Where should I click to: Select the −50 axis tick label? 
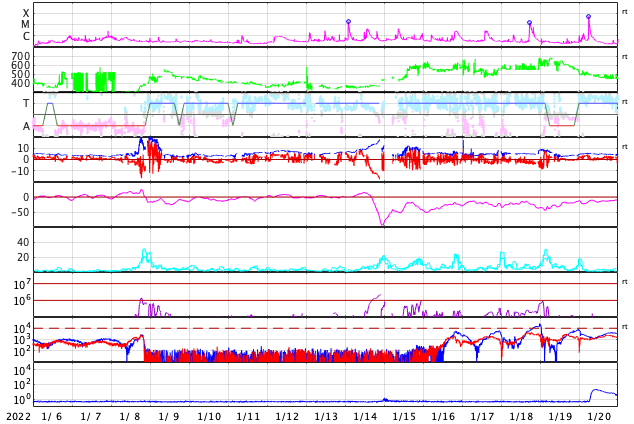pos(20,212)
